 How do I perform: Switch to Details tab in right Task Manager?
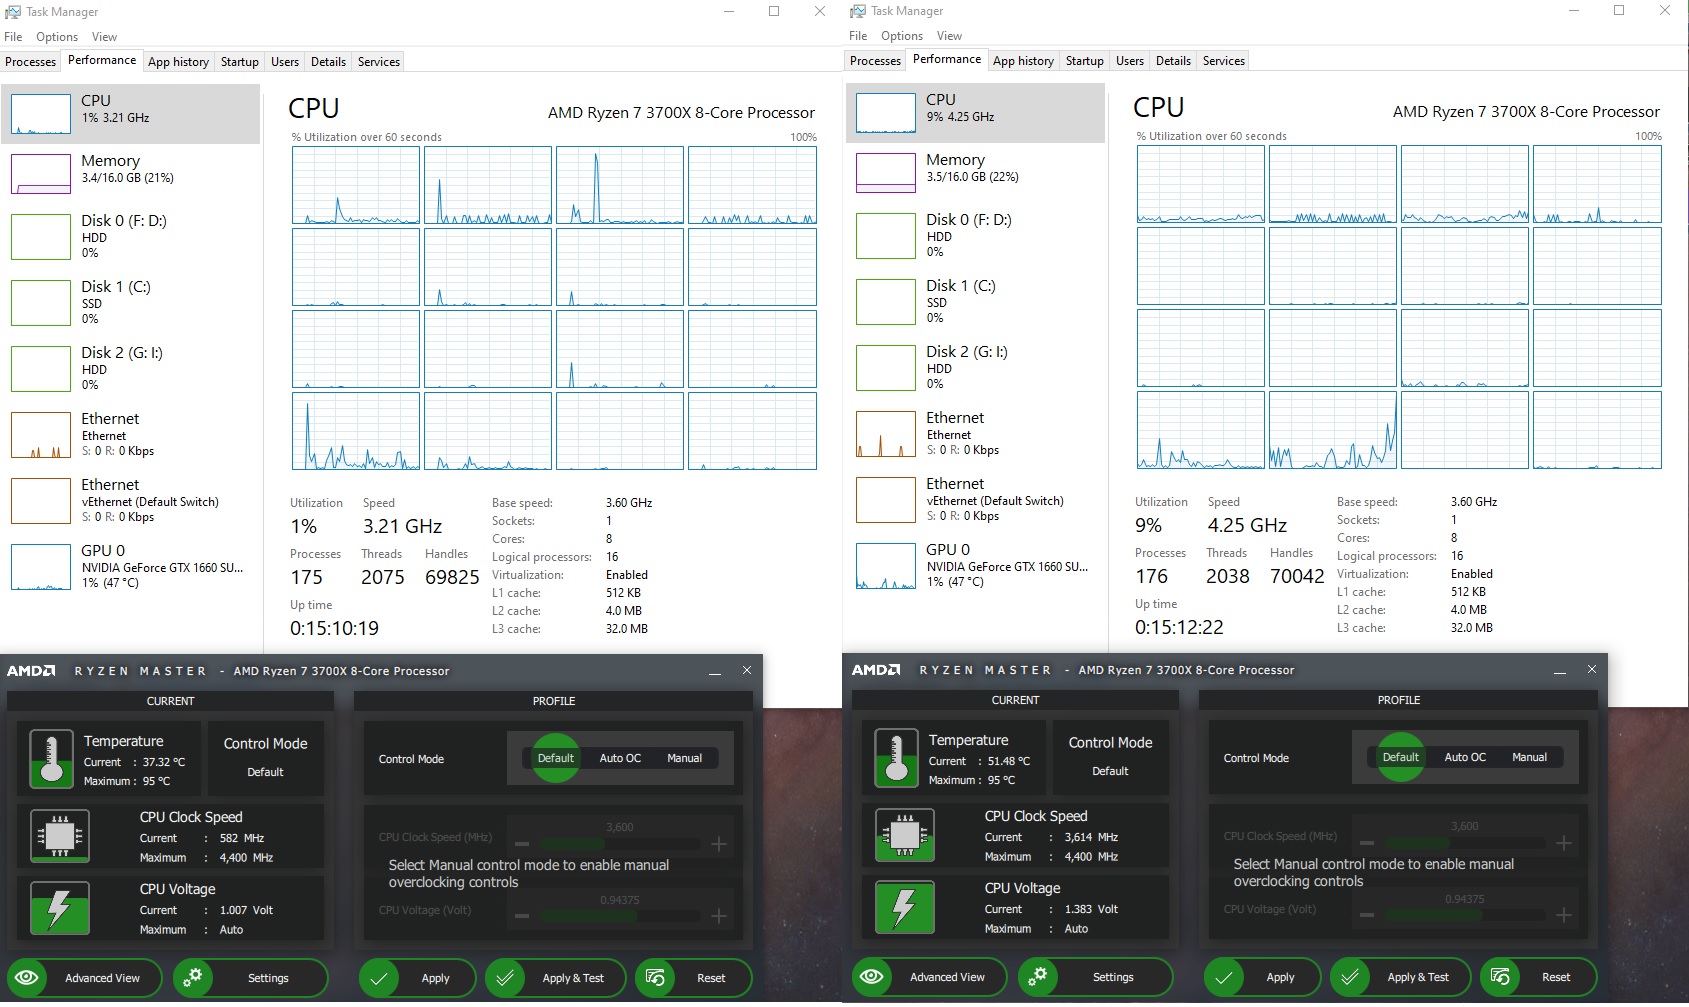(x=1173, y=61)
